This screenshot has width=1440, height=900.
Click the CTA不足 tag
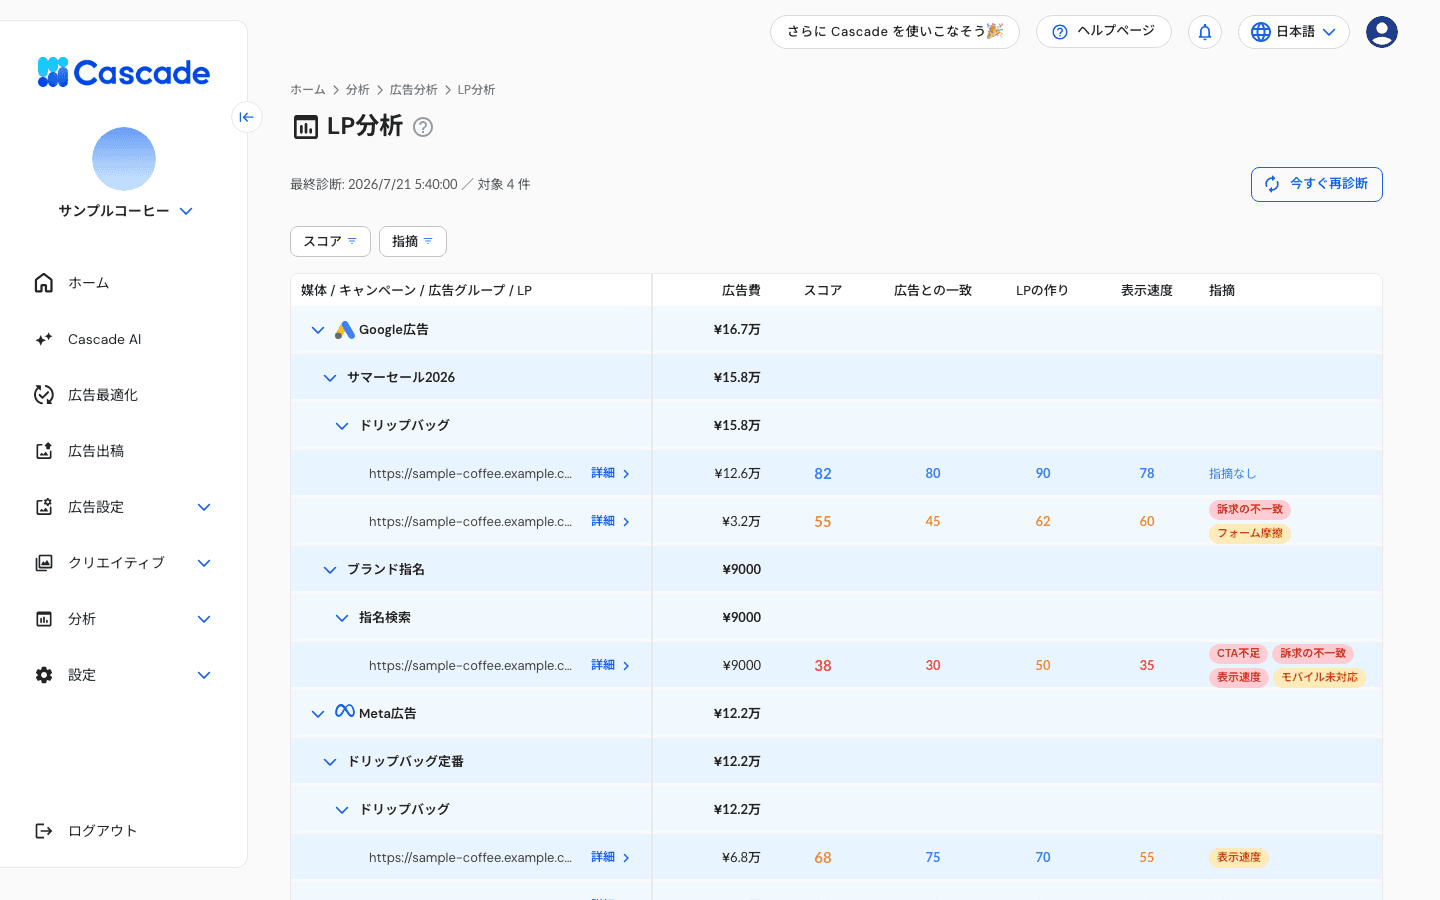click(1238, 653)
